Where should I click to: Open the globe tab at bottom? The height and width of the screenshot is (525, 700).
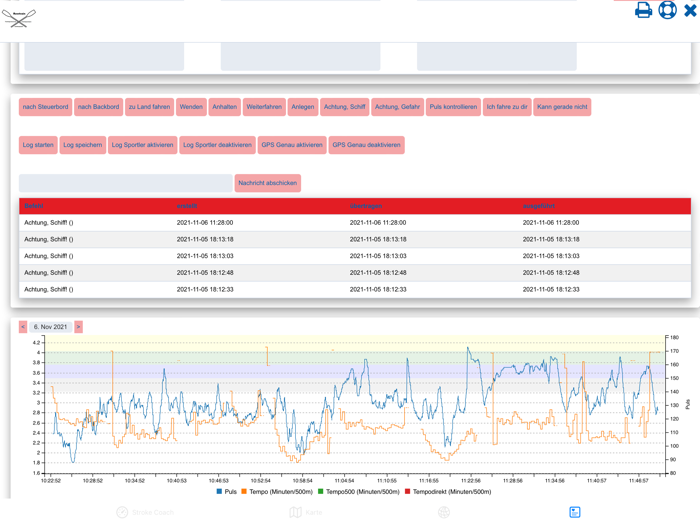tap(444, 512)
